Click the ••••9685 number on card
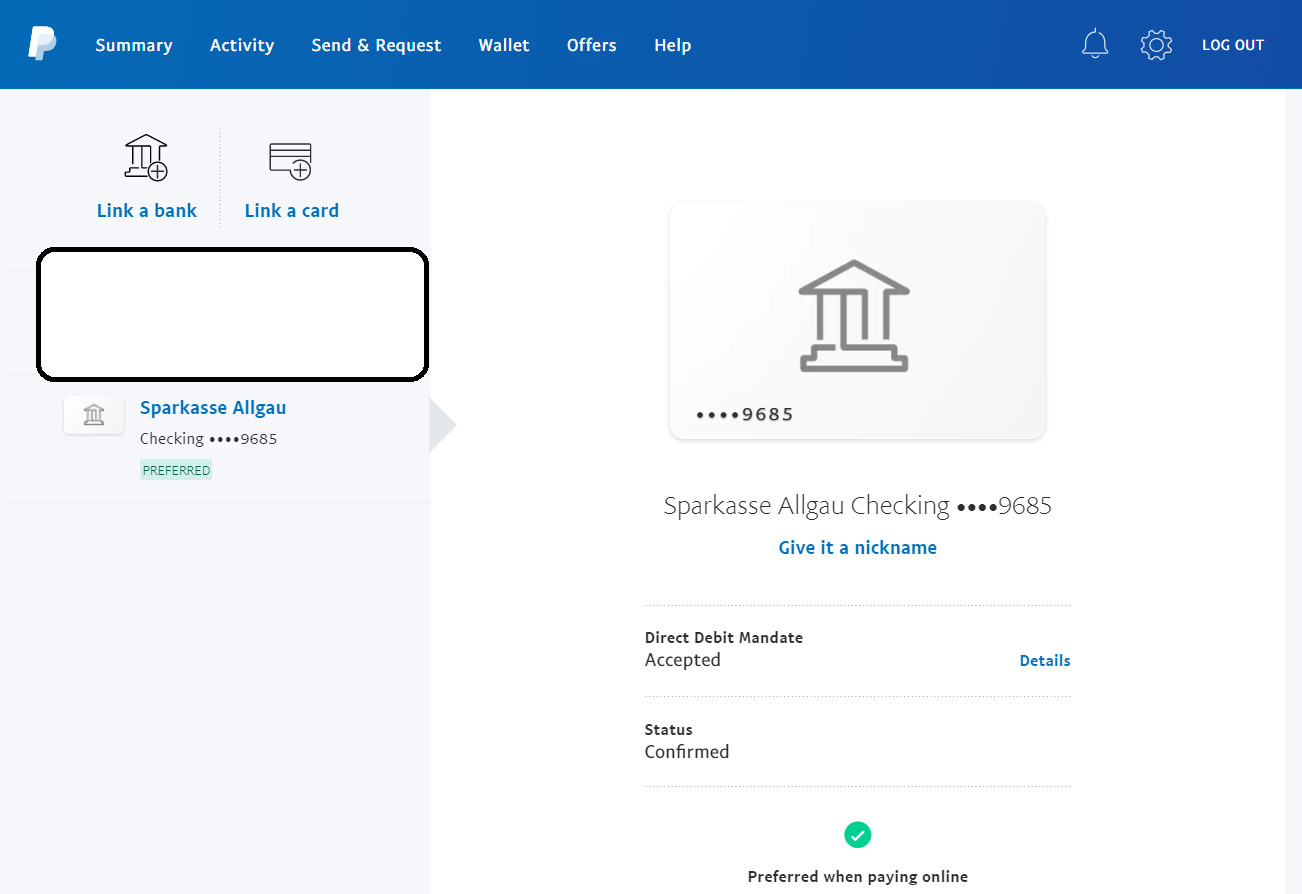 (x=745, y=414)
